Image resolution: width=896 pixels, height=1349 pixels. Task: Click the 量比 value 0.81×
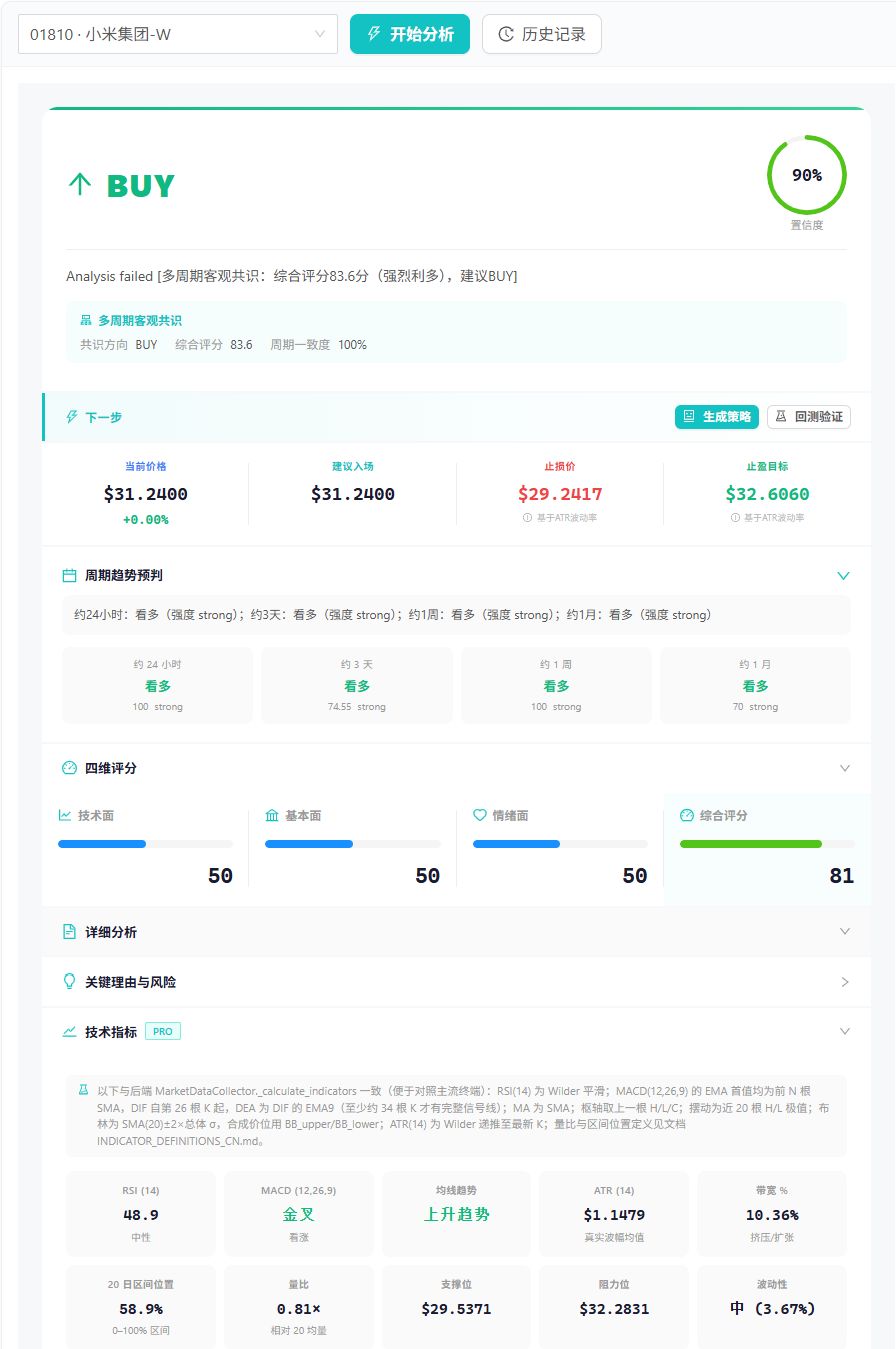pos(299,1309)
